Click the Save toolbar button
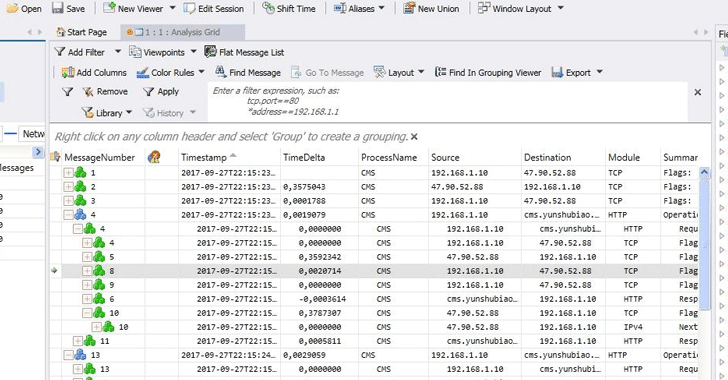Image resolution: width=728 pixels, height=380 pixels. [x=68, y=8]
